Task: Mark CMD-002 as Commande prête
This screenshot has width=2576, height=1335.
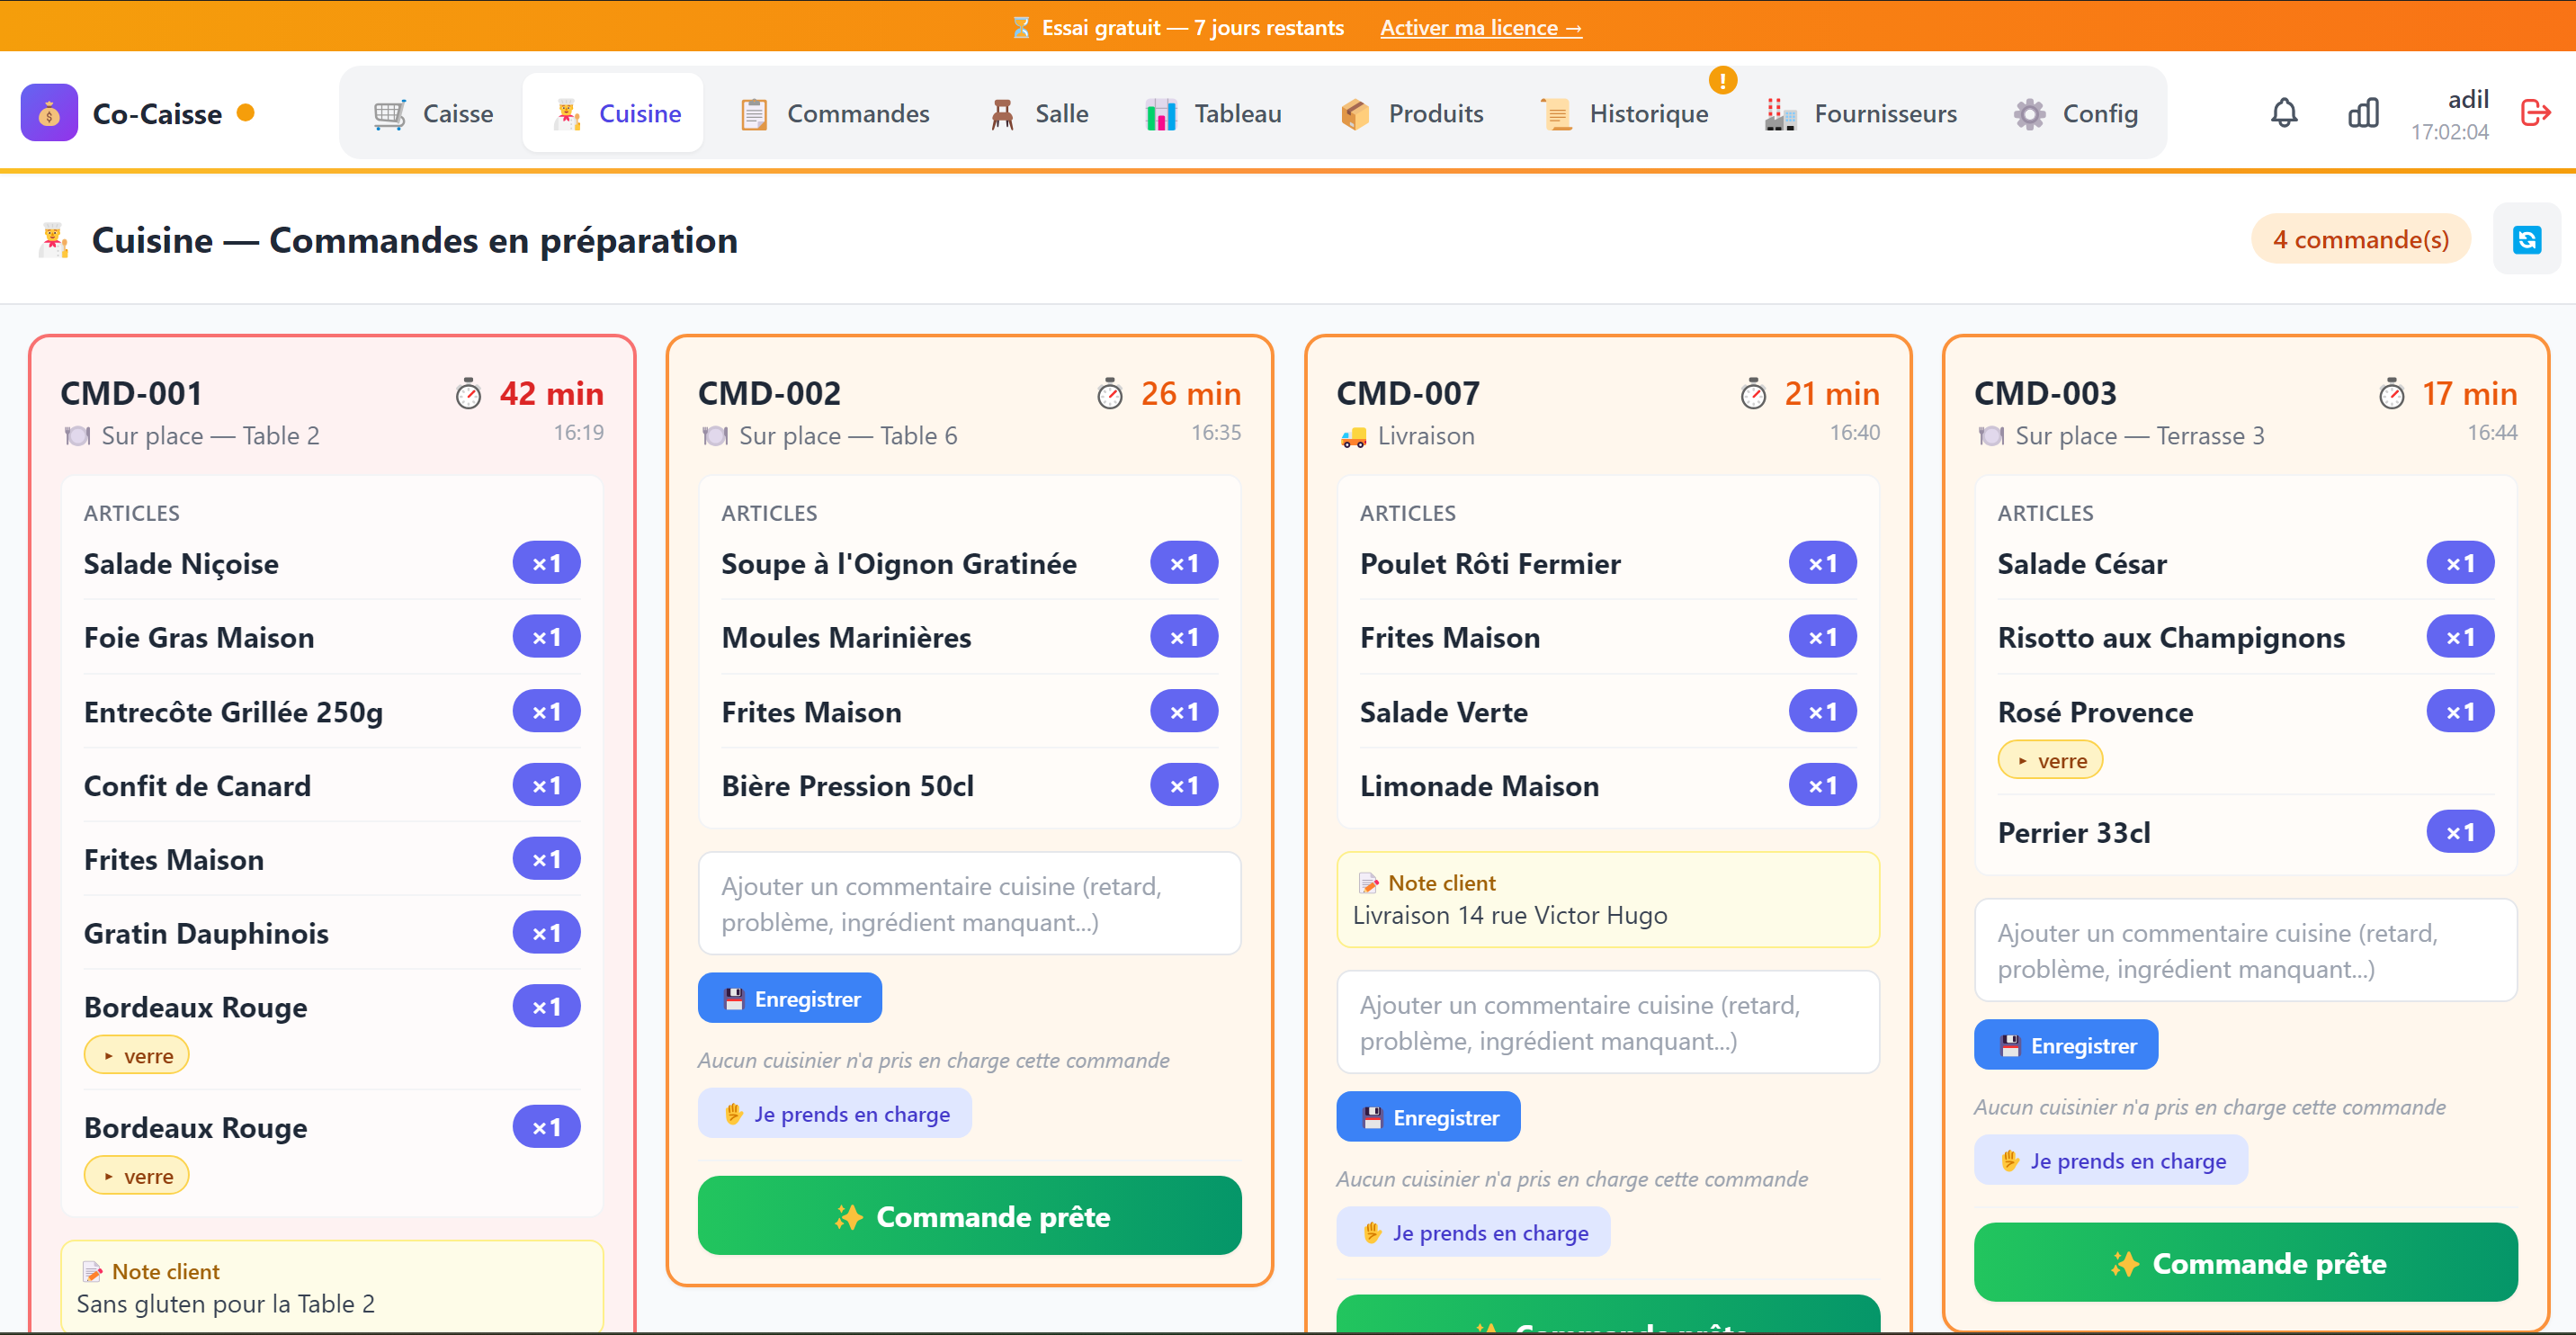Action: [x=969, y=1216]
